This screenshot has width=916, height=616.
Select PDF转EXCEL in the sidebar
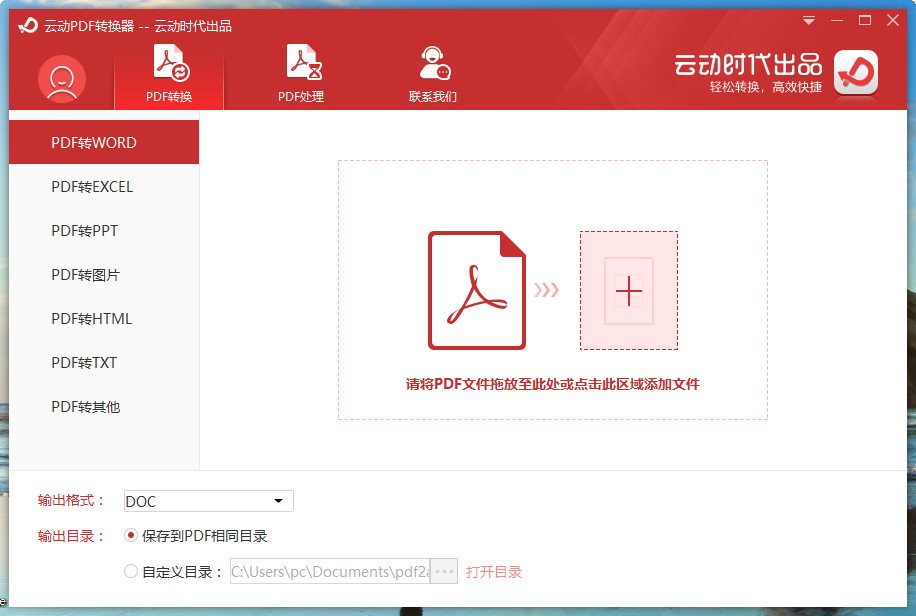pyautogui.click(x=104, y=186)
